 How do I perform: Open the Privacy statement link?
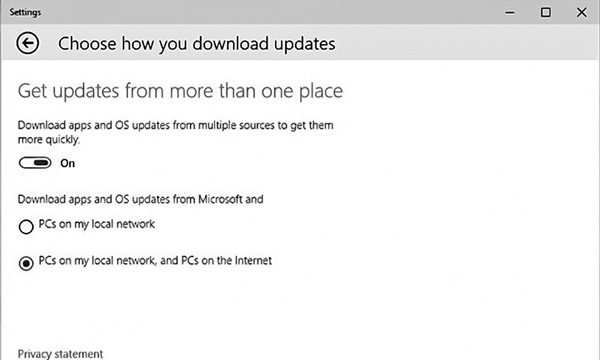coord(60,354)
